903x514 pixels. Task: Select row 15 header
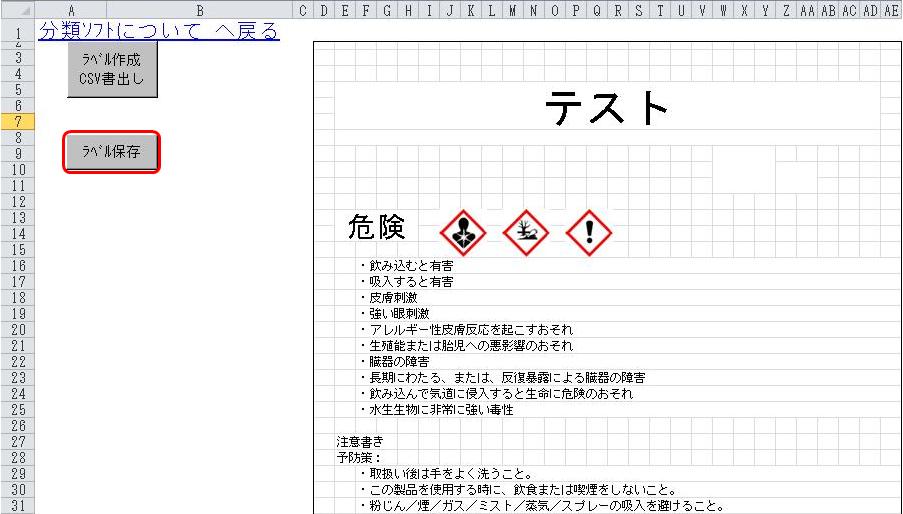18,250
